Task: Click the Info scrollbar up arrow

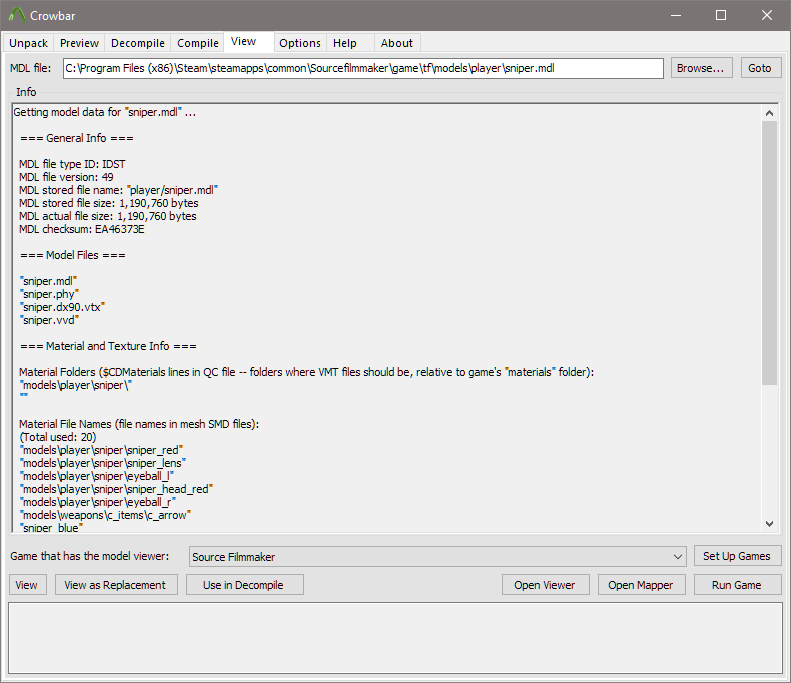Action: (769, 113)
